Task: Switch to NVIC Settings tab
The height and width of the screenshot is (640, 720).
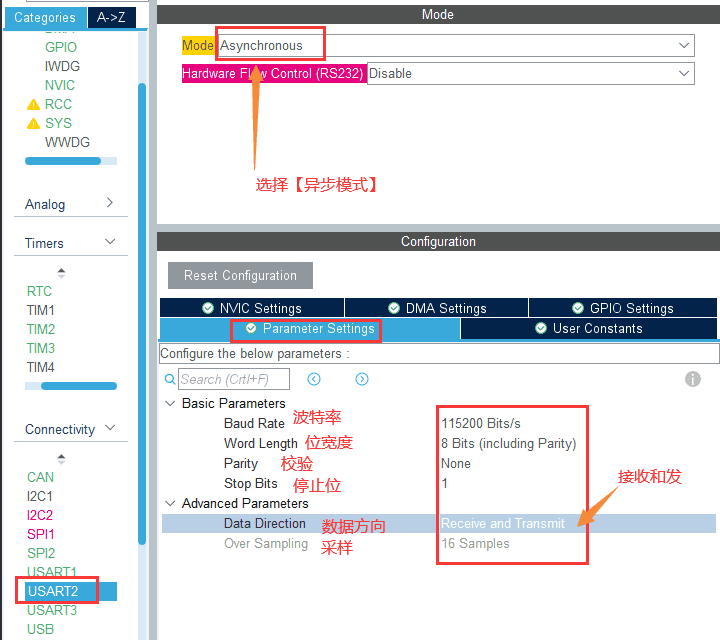Action: 252,308
